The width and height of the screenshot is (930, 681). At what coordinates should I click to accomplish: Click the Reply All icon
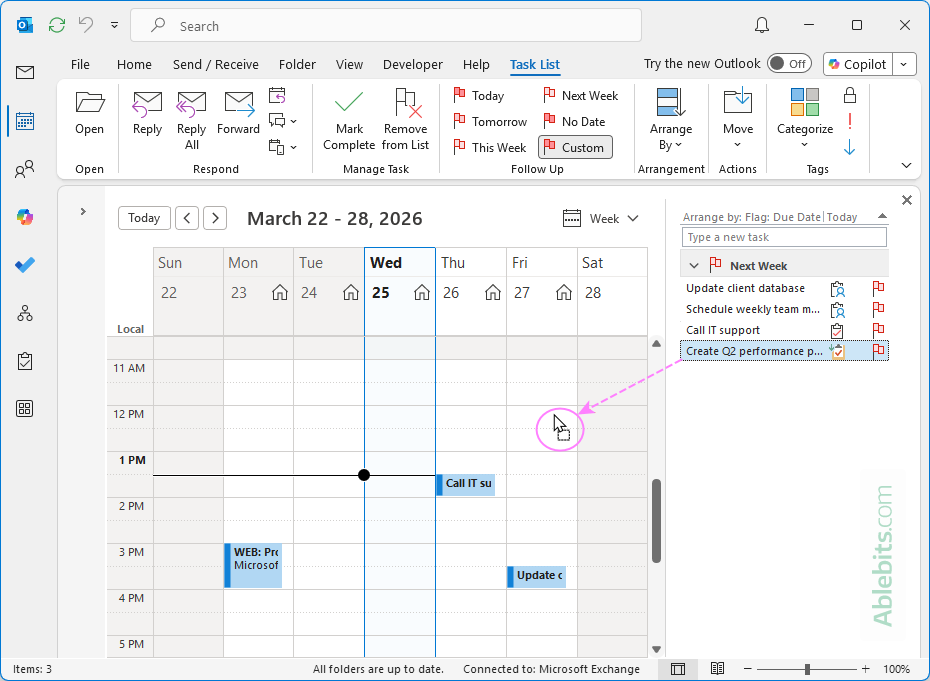coord(191,103)
